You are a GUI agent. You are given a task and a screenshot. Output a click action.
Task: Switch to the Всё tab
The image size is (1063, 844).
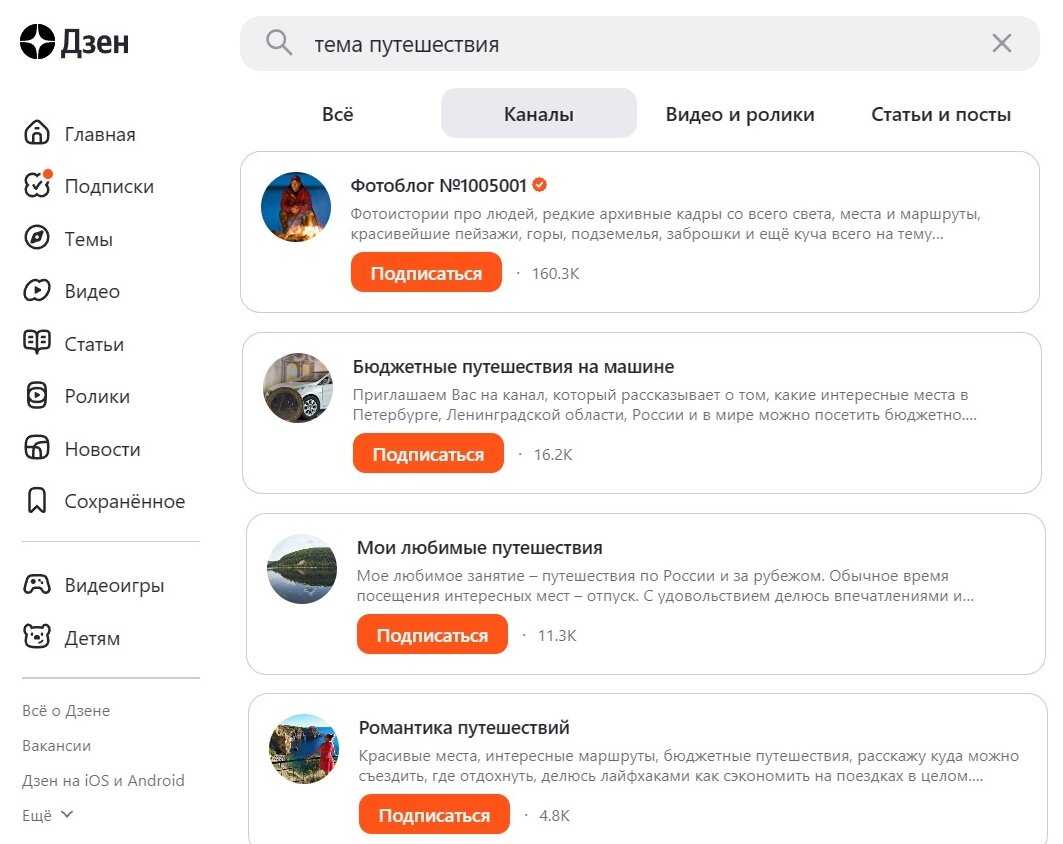click(338, 114)
